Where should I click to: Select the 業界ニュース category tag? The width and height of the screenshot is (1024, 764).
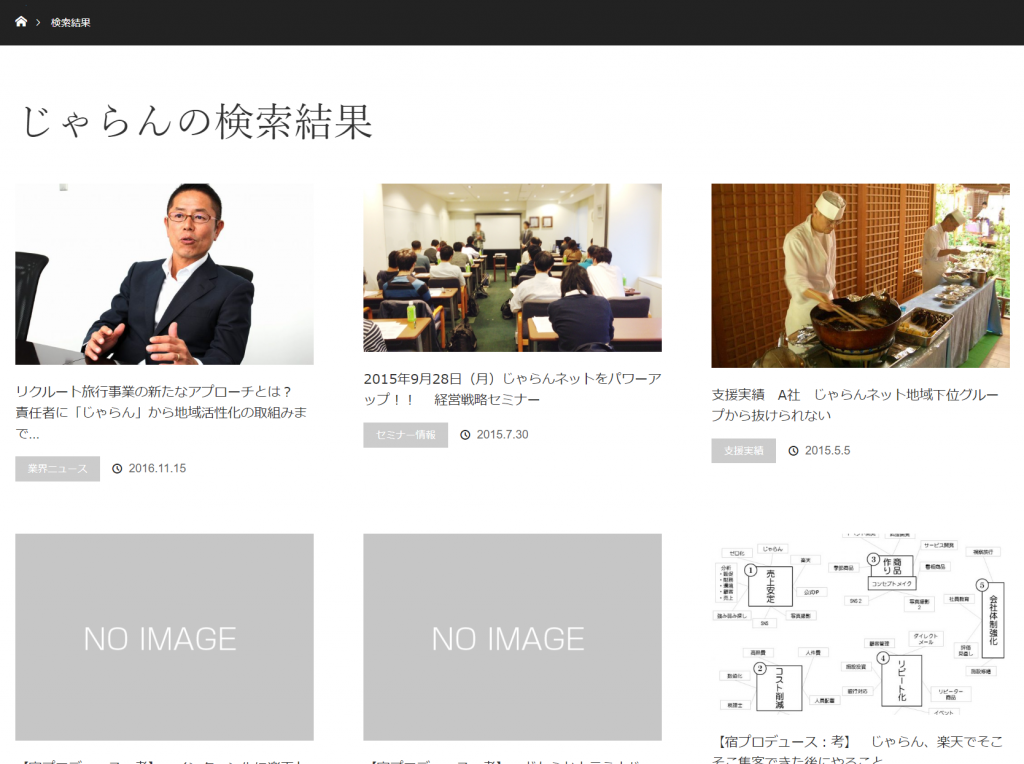click(x=57, y=469)
